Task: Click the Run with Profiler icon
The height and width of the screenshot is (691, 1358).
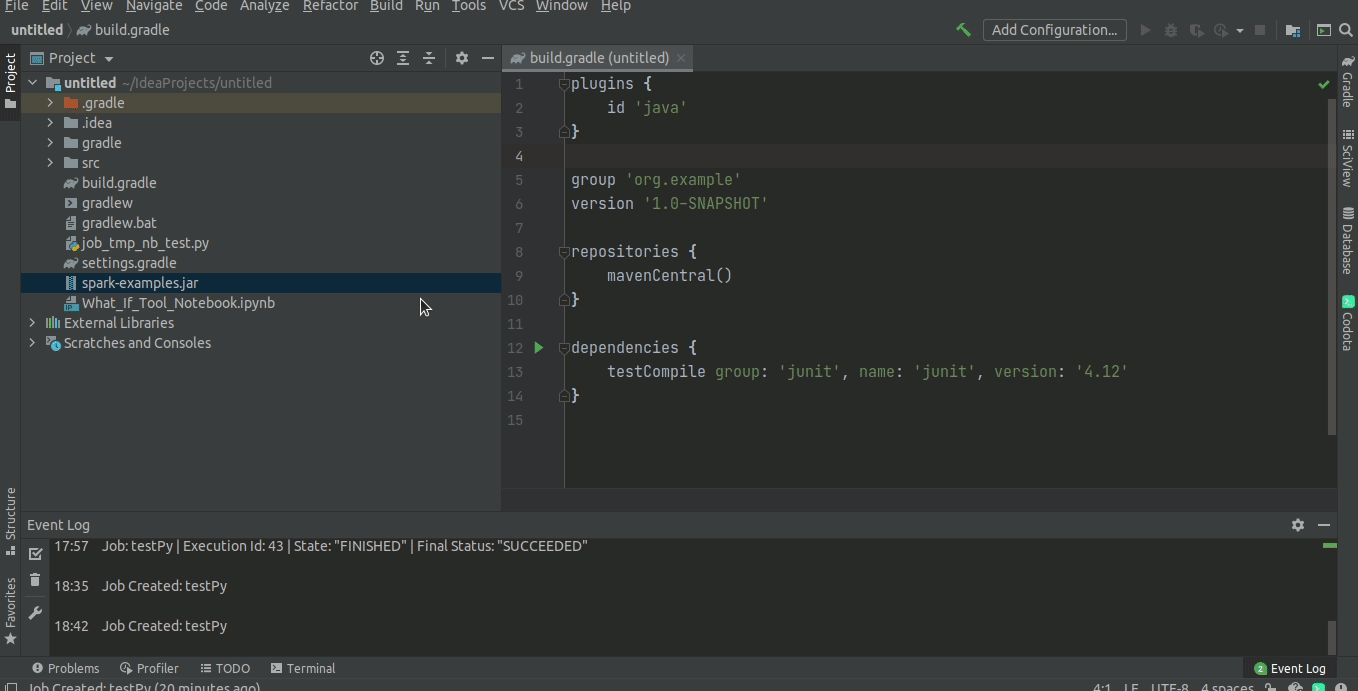Action: tap(1221, 30)
